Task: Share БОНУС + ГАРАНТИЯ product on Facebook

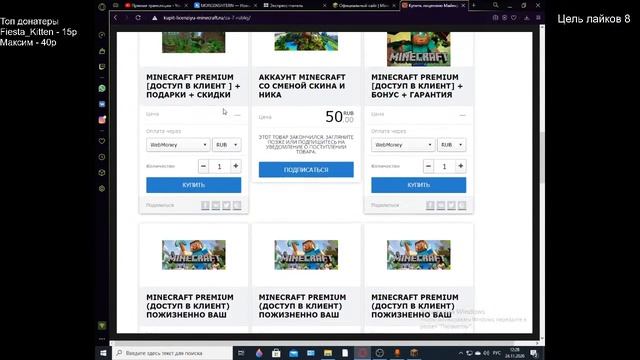Action: tap(430, 205)
